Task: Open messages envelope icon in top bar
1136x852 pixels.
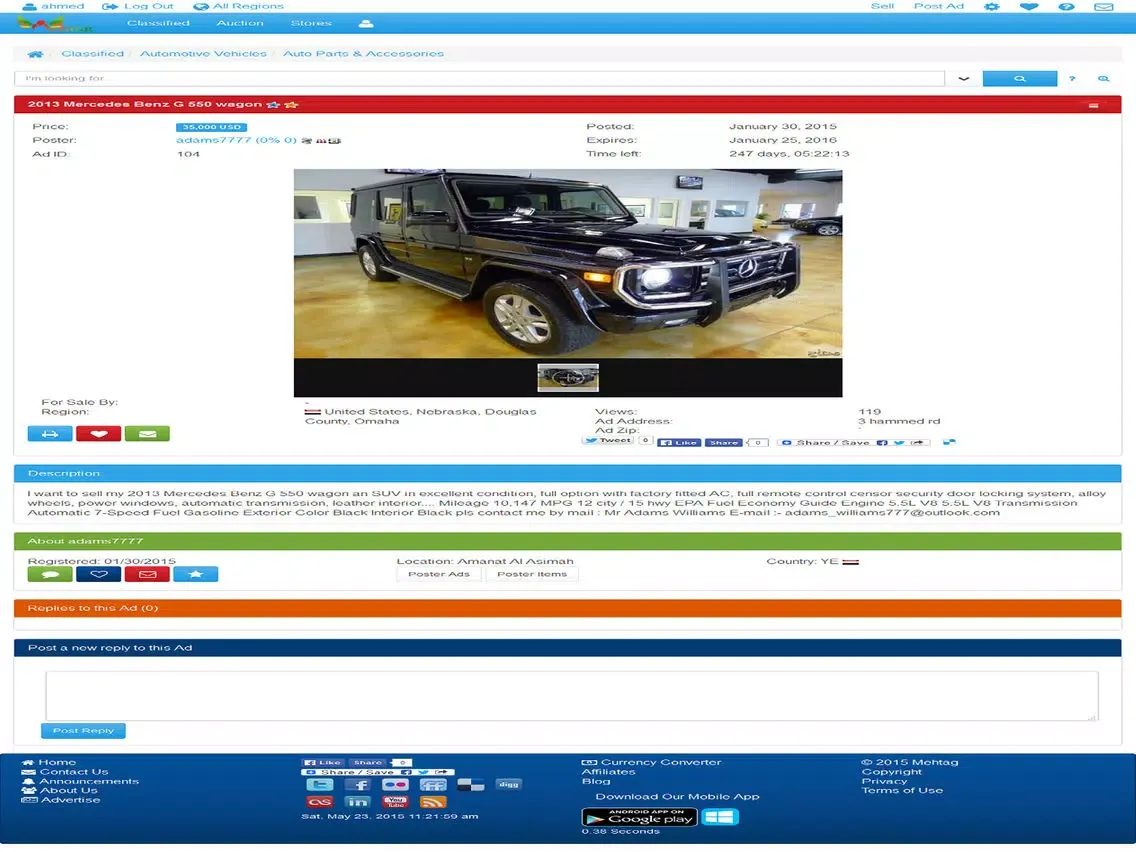Action: click(x=1103, y=7)
